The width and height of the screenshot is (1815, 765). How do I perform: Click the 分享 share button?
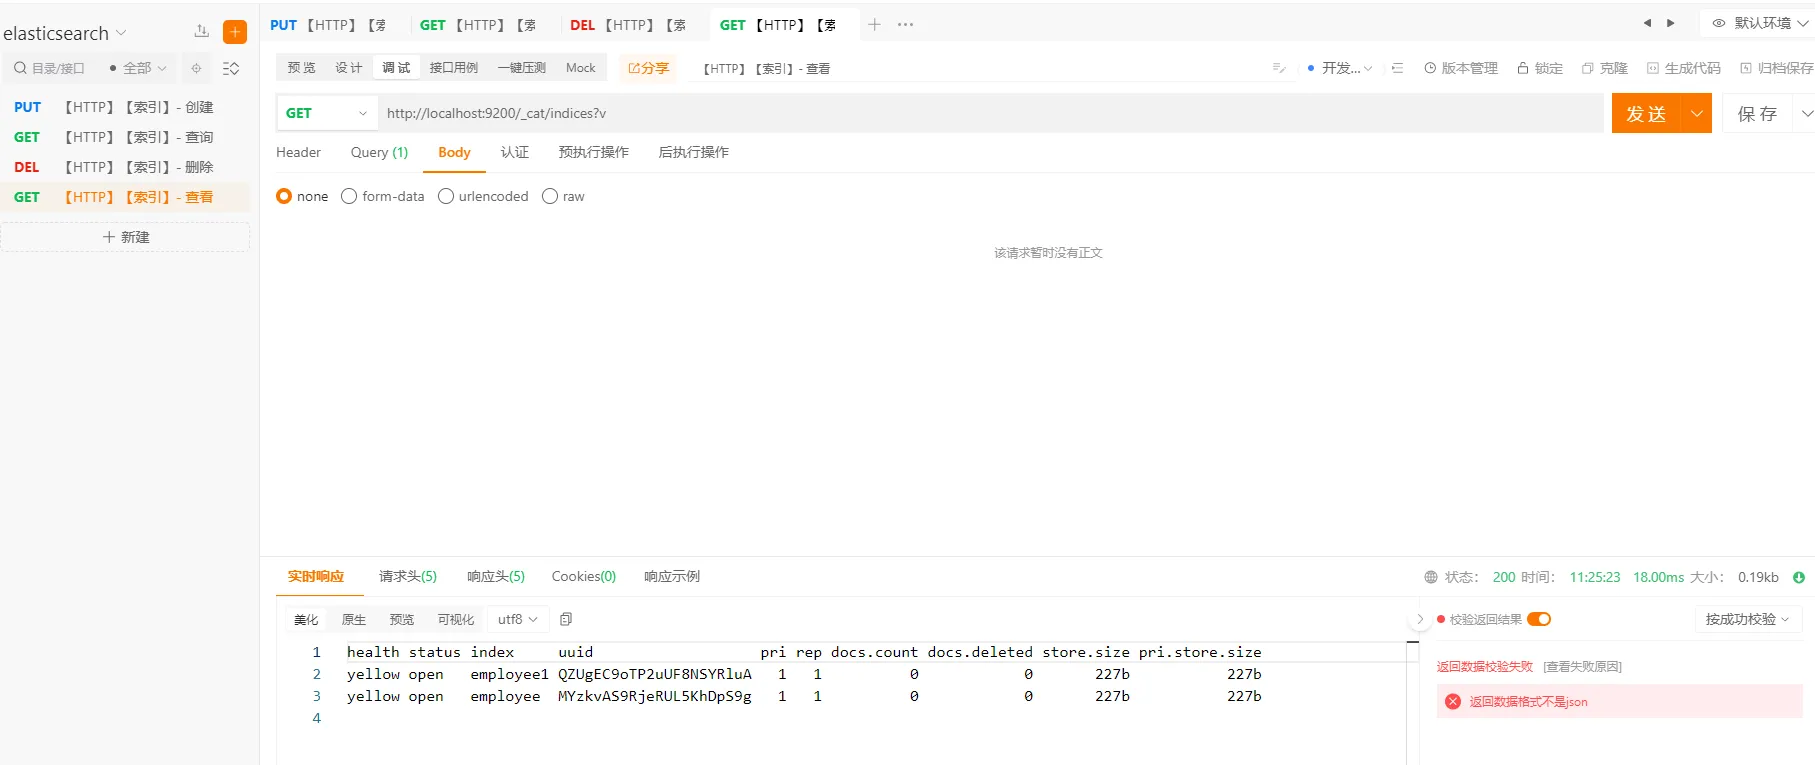(x=648, y=68)
